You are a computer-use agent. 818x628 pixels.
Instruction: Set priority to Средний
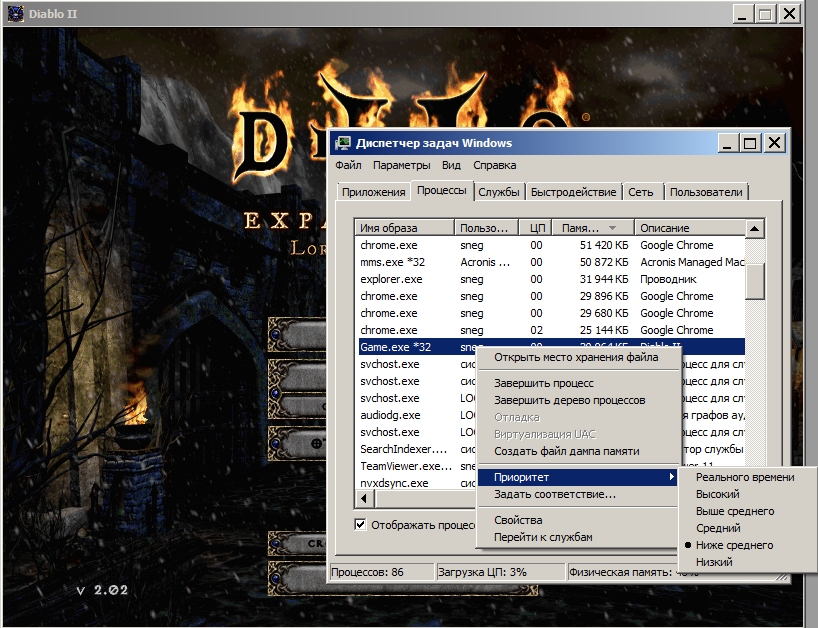(718, 528)
